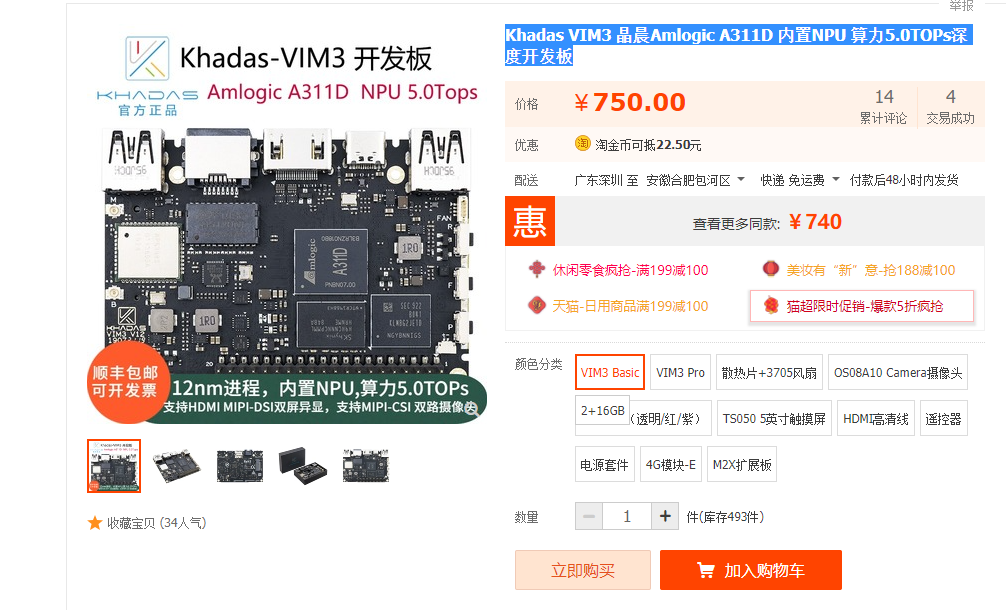
Task: Click the 立即购买 button
Action: (x=583, y=570)
